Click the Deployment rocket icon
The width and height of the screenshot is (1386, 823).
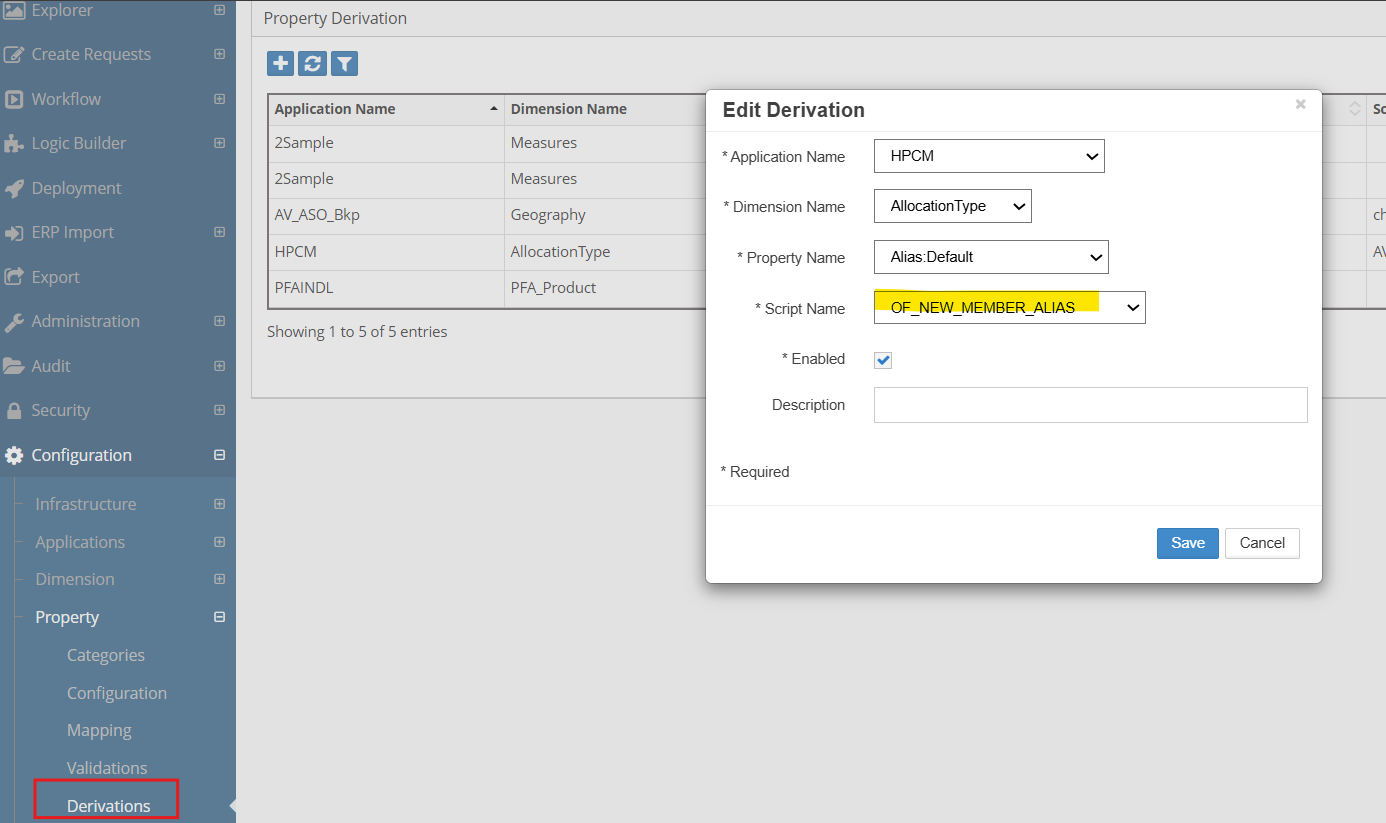click(x=14, y=188)
